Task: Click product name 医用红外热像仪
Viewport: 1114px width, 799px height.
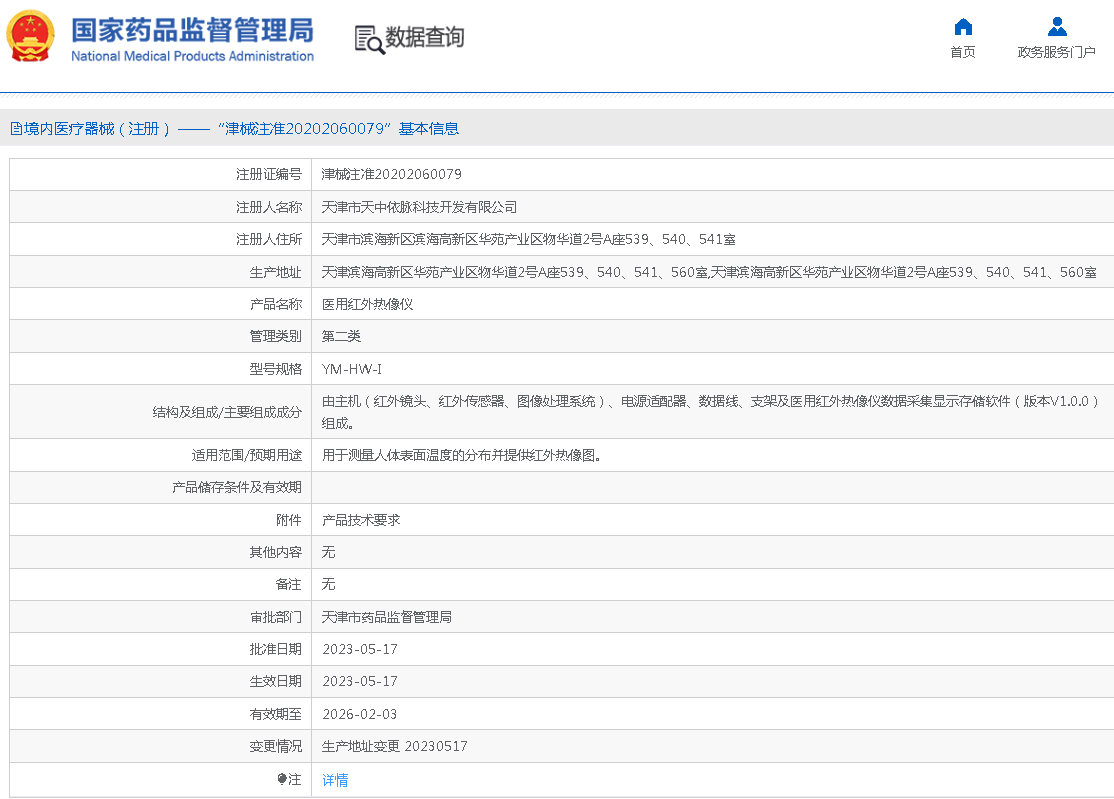Action: [367, 304]
